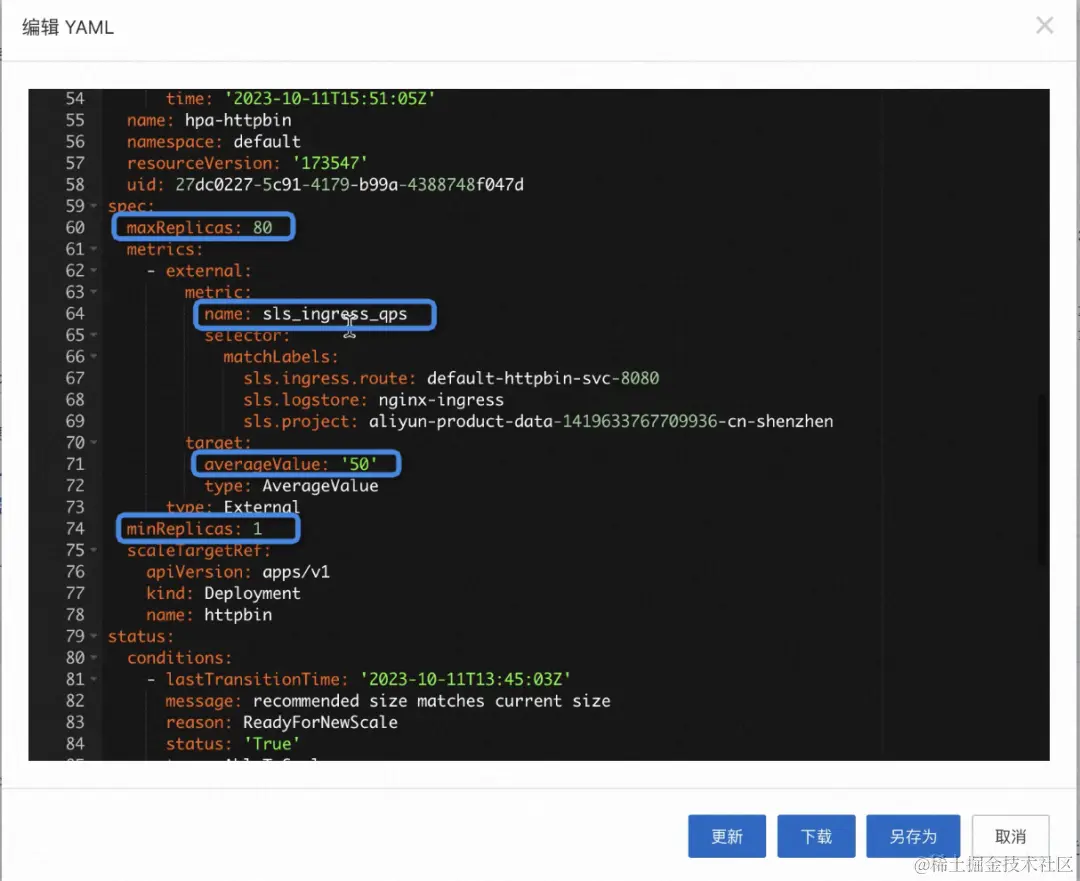
Task: Collapse the matchLabels block at line 66
Action: 94,356
